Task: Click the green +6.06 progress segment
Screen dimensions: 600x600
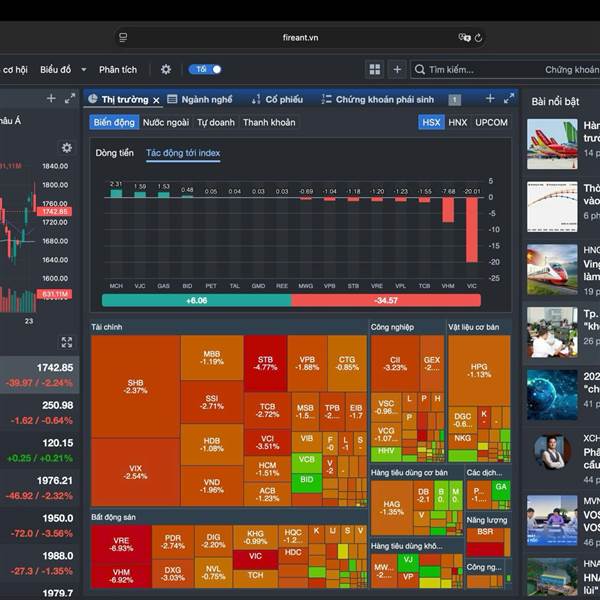Action: point(197,300)
